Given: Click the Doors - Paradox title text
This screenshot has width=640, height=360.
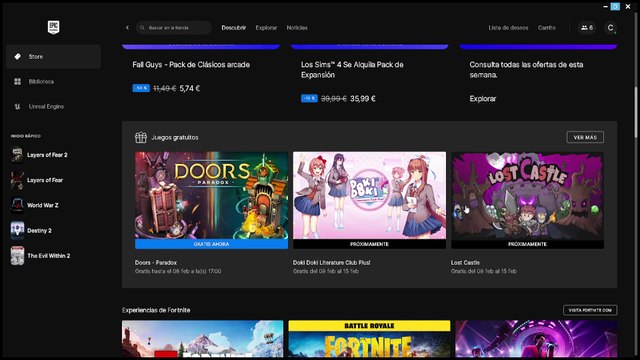Looking at the screenshot, I should (x=156, y=262).
